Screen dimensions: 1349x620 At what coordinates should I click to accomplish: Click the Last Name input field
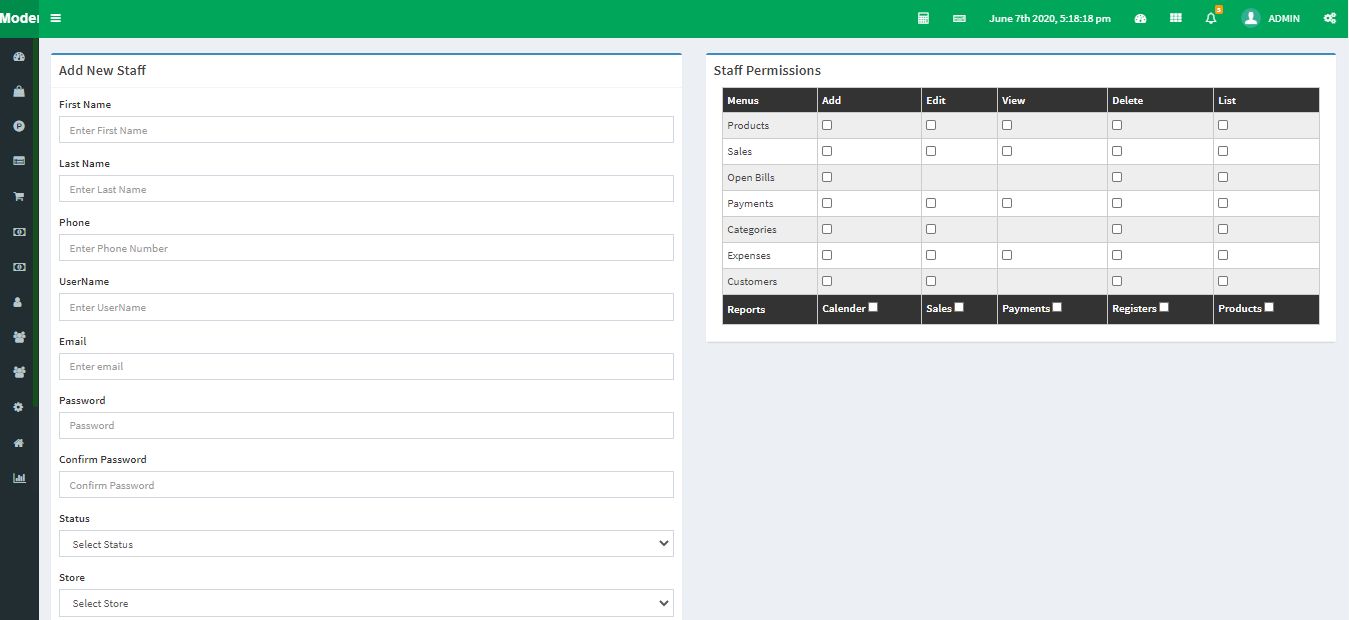366,189
